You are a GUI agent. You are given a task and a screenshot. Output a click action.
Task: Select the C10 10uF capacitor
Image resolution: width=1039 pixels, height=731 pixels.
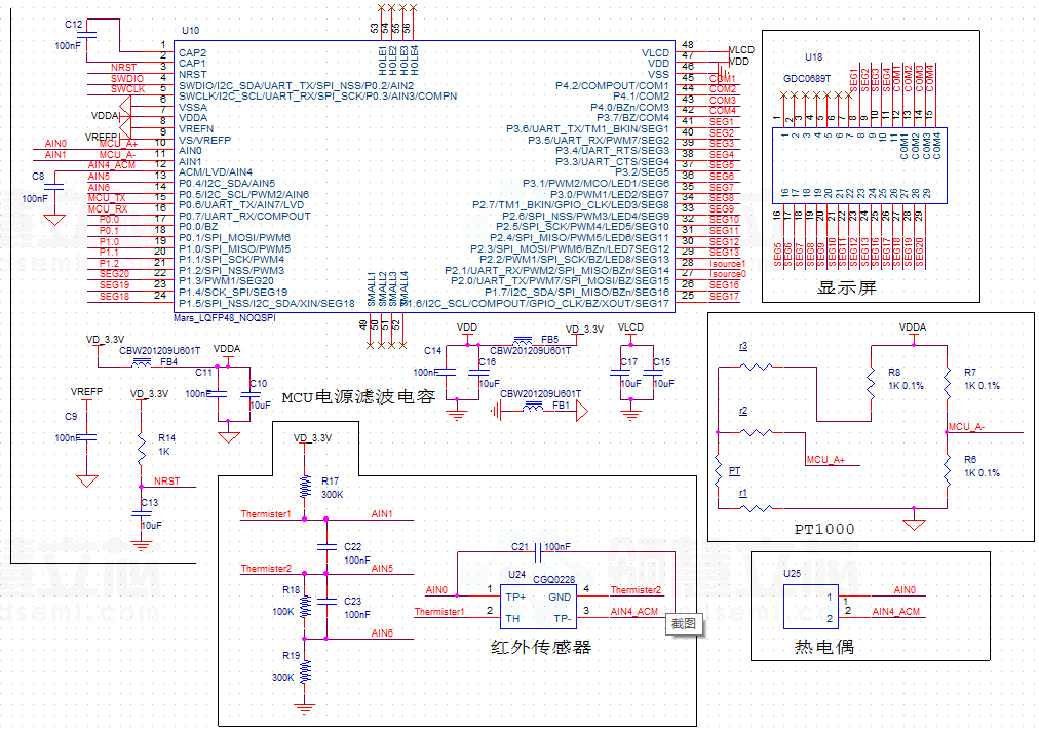tap(250, 394)
